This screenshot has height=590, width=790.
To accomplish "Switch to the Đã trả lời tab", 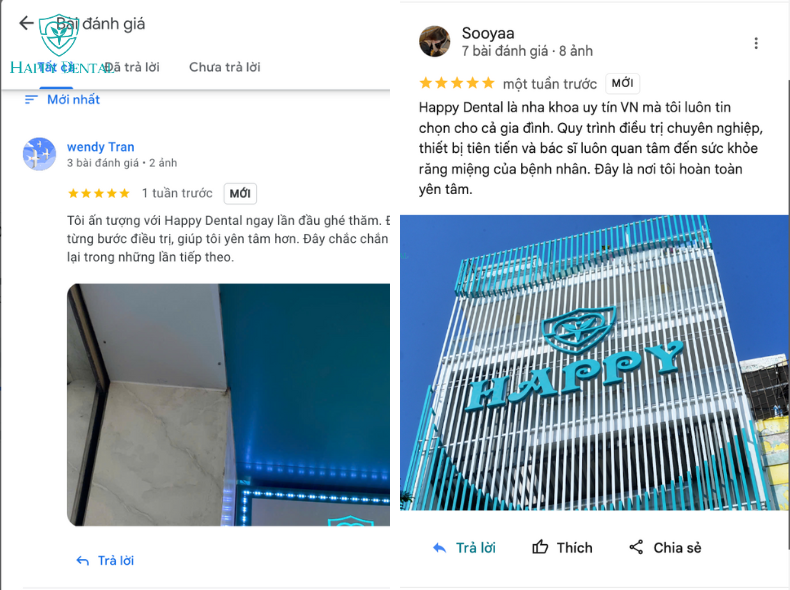I will pyautogui.click(x=132, y=67).
